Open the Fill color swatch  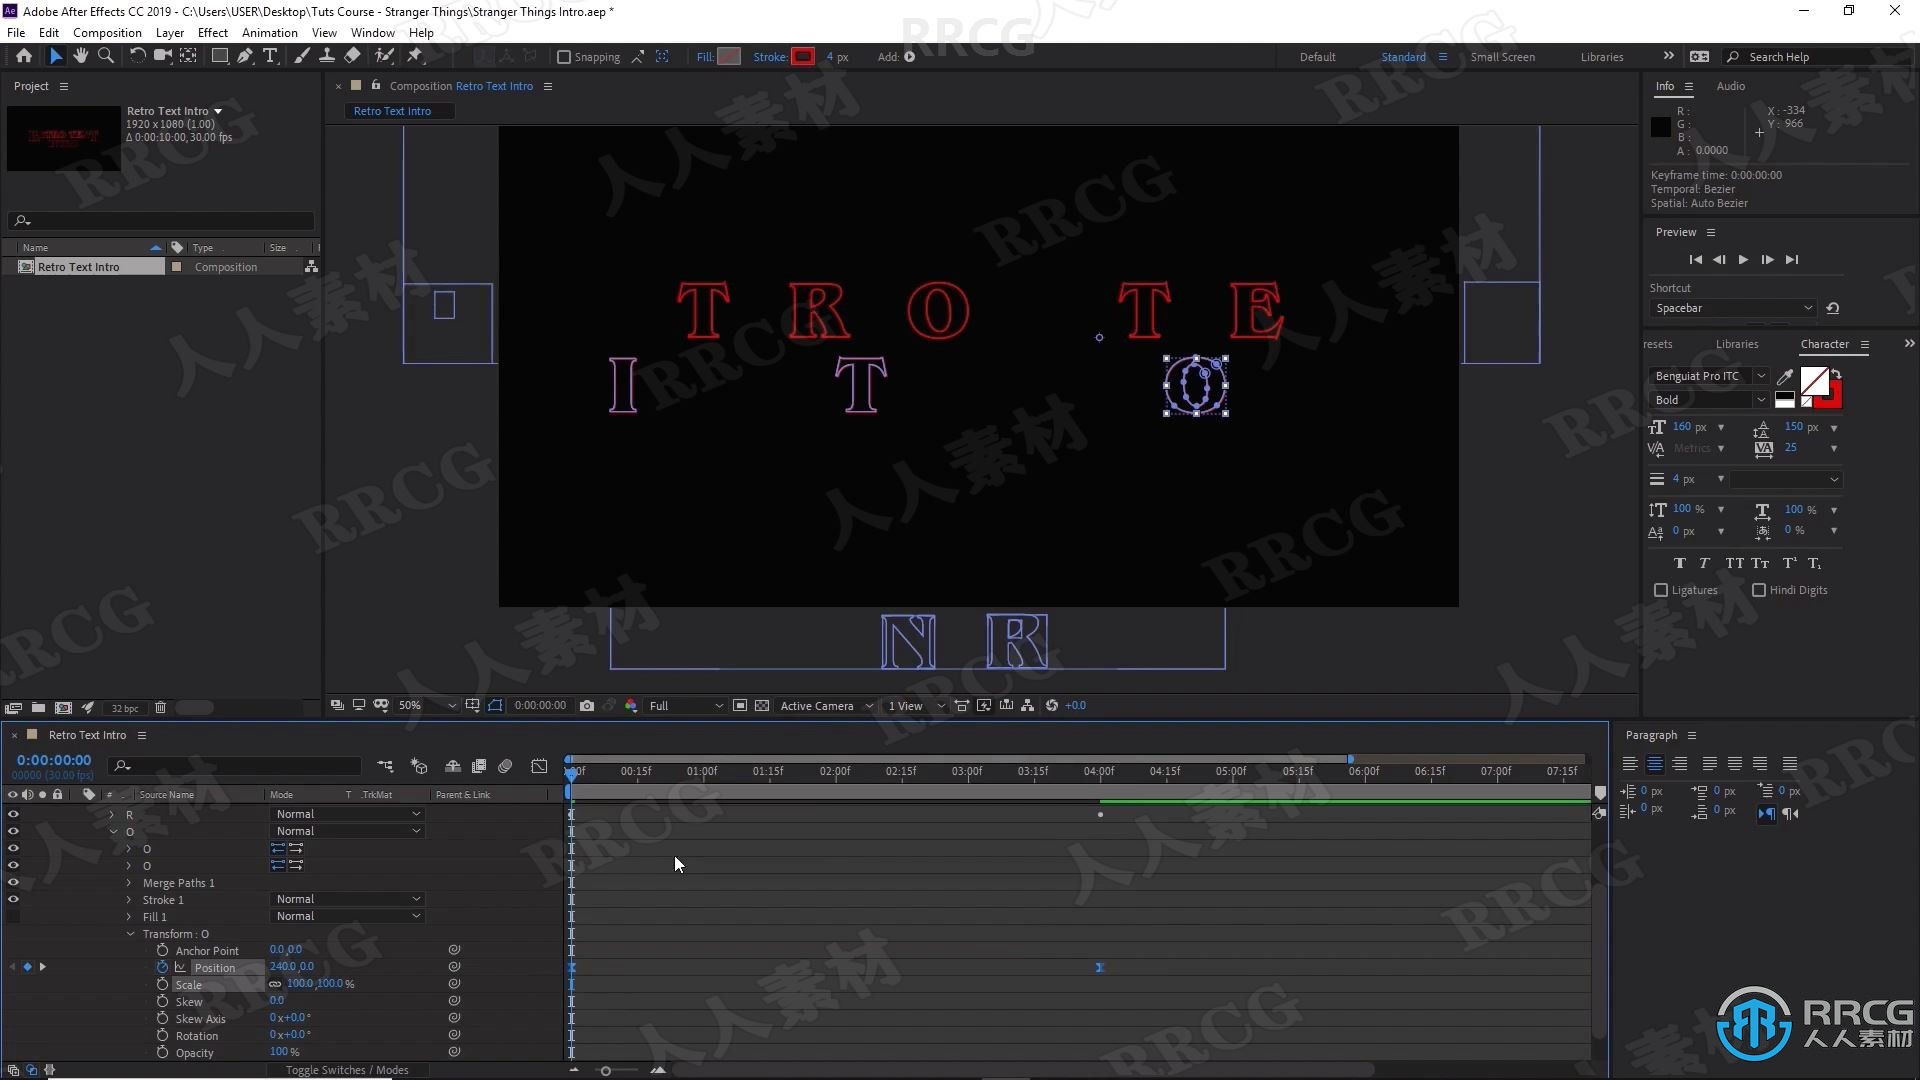(x=729, y=57)
